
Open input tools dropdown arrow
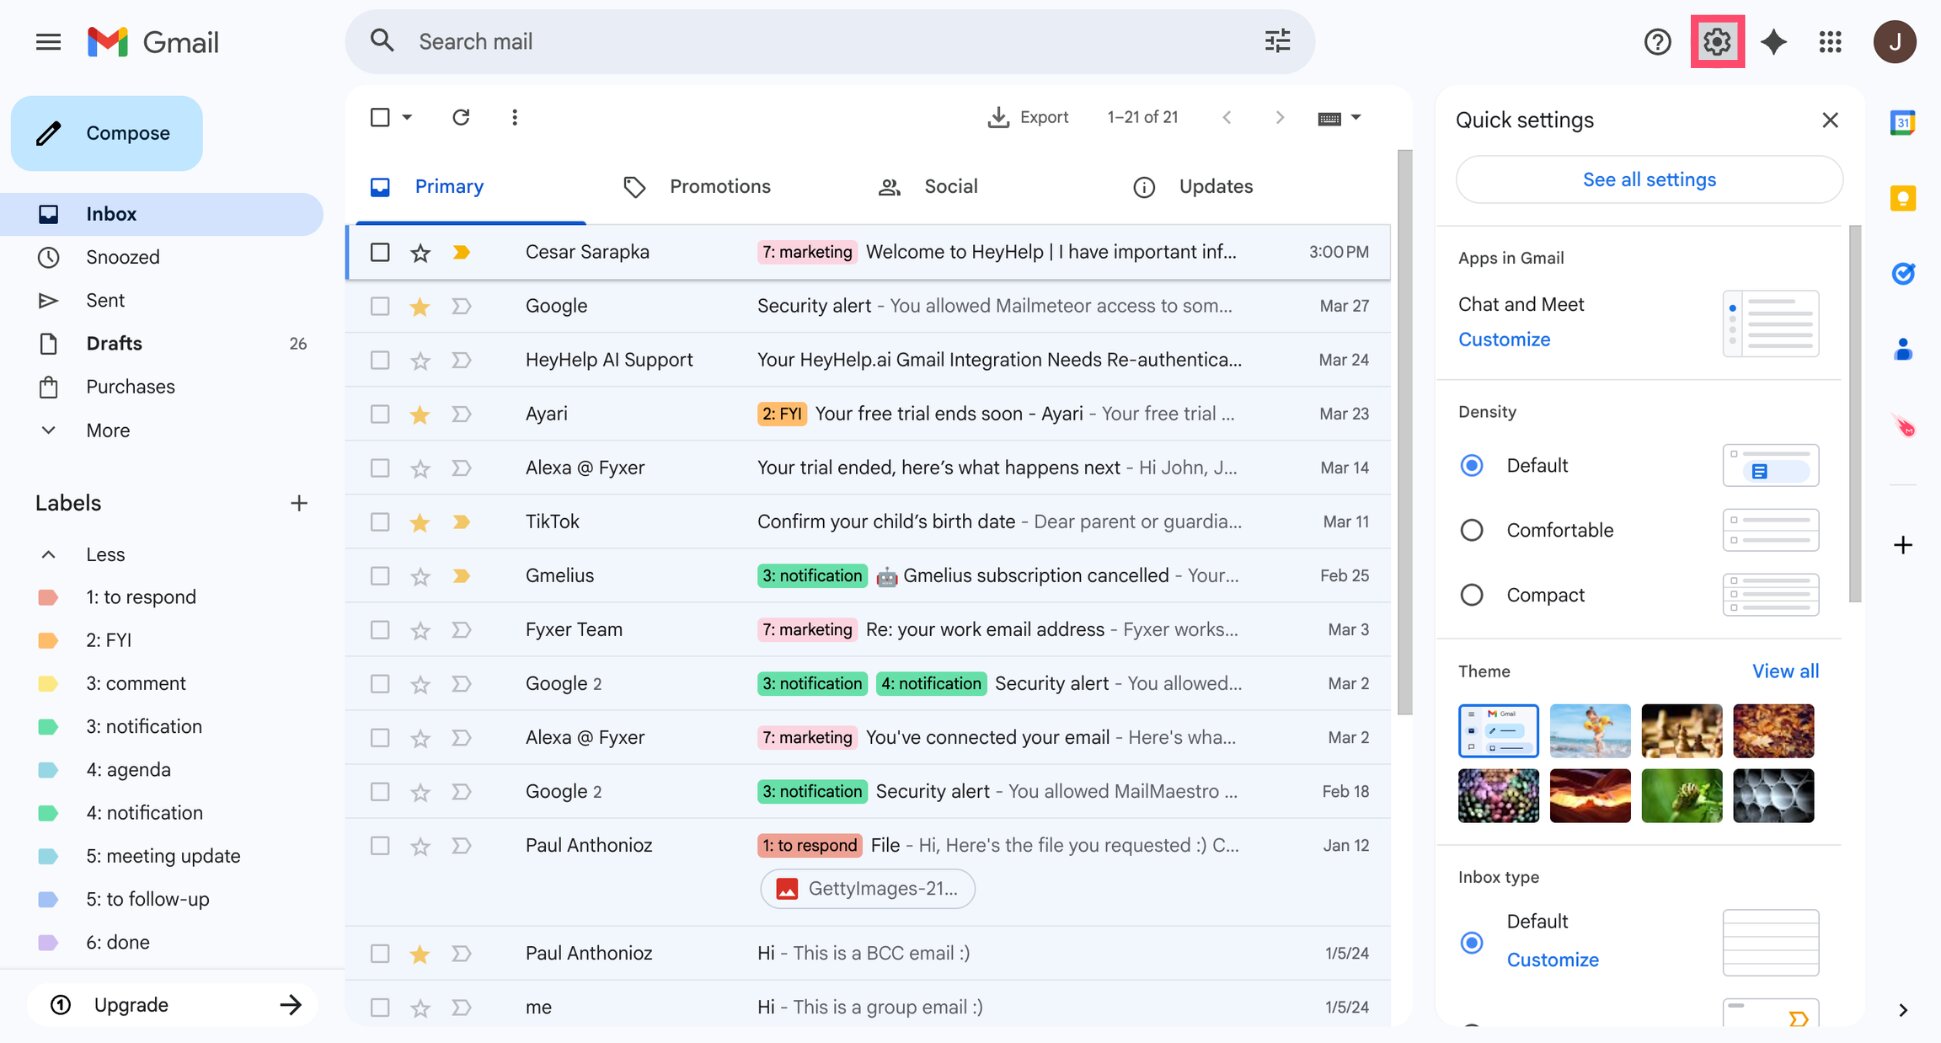click(x=1356, y=117)
